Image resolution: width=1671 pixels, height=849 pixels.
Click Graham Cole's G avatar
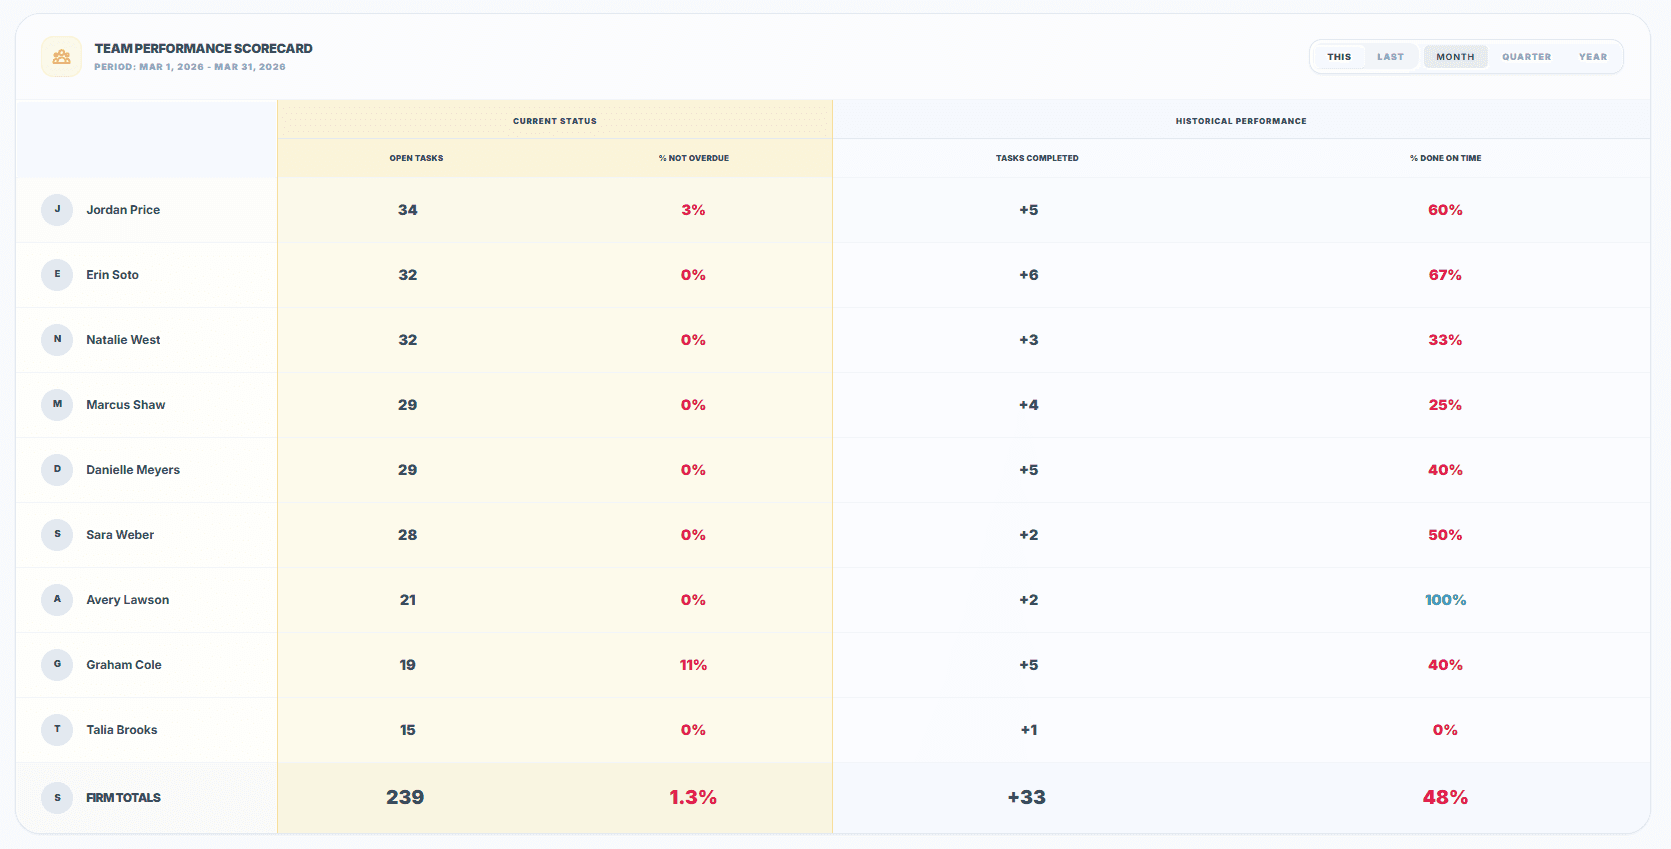tap(57, 665)
